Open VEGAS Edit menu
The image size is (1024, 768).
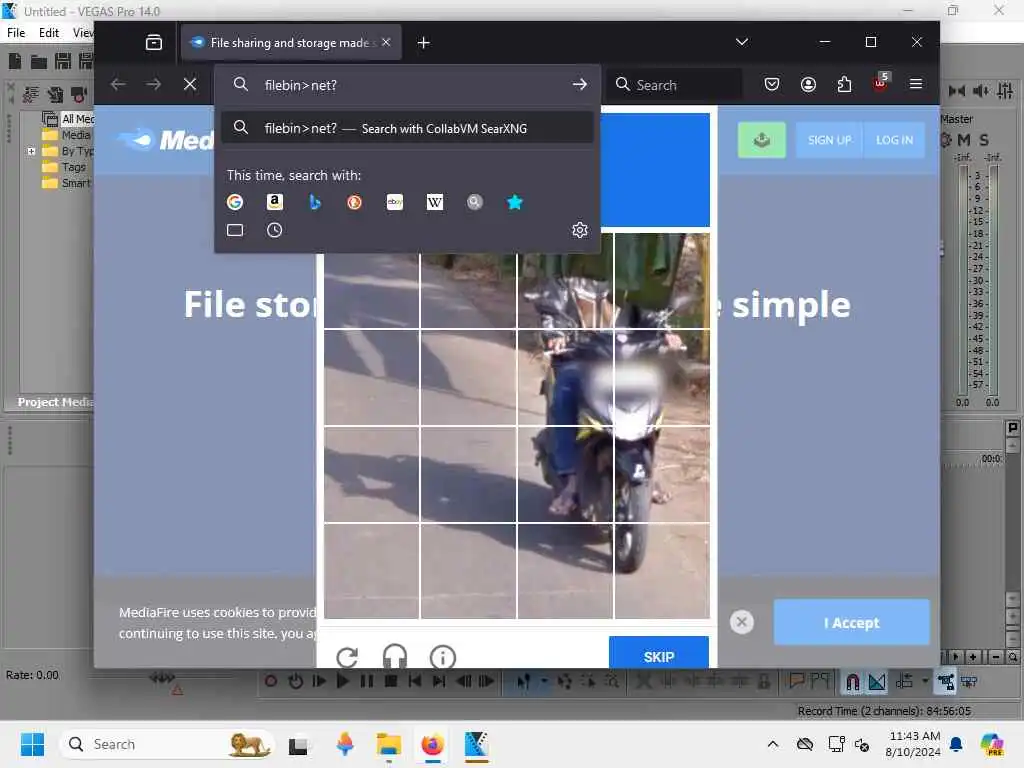coord(49,33)
